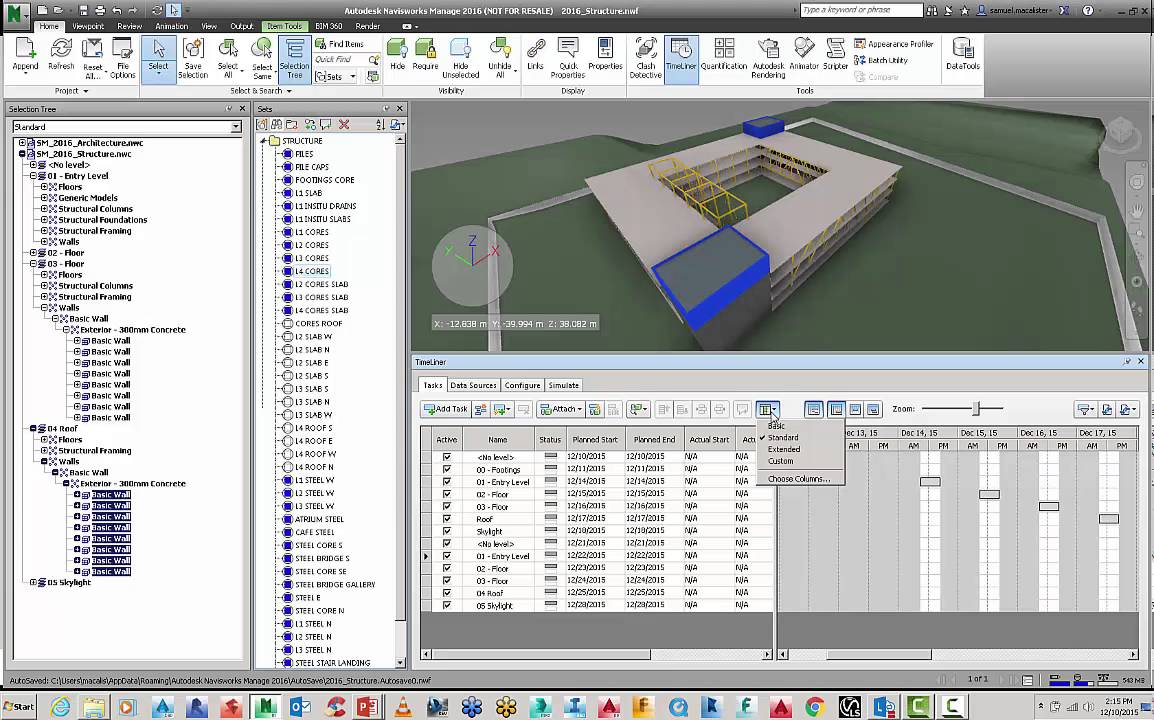Open Quick Properties display tool
The height and width of the screenshot is (720, 1154).
pos(567,58)
